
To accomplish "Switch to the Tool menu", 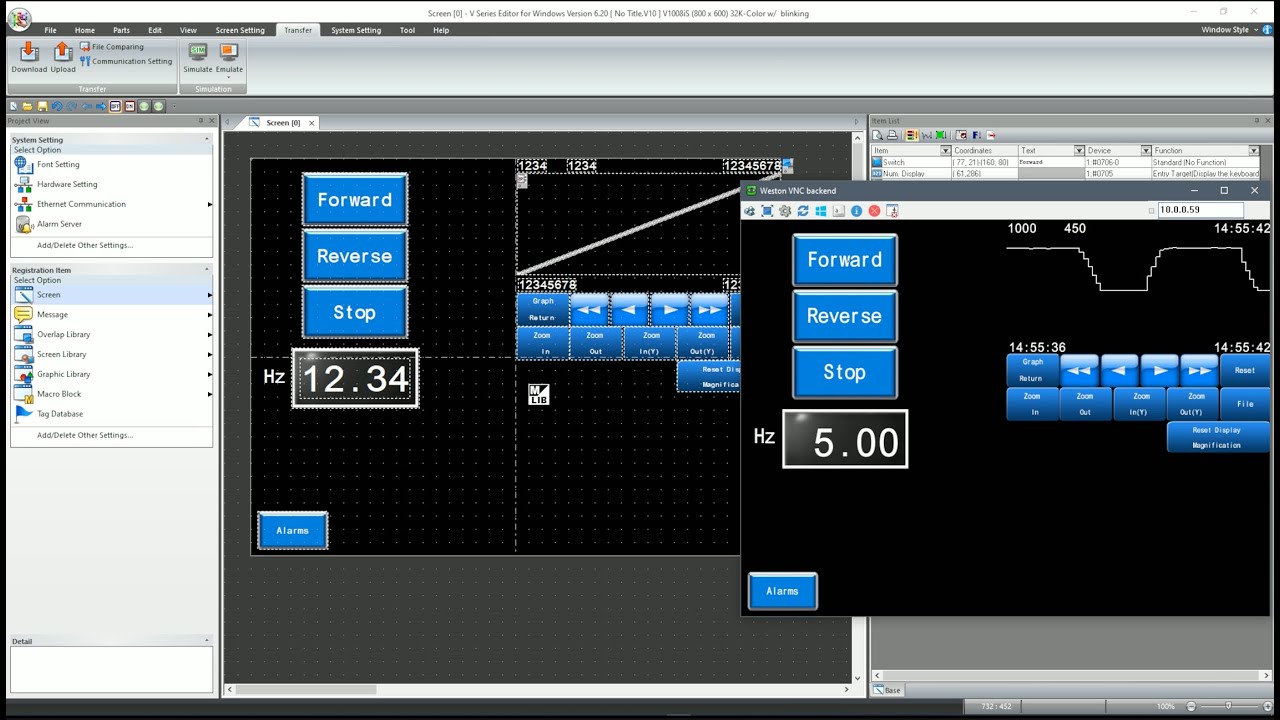I will coord(407,30).
